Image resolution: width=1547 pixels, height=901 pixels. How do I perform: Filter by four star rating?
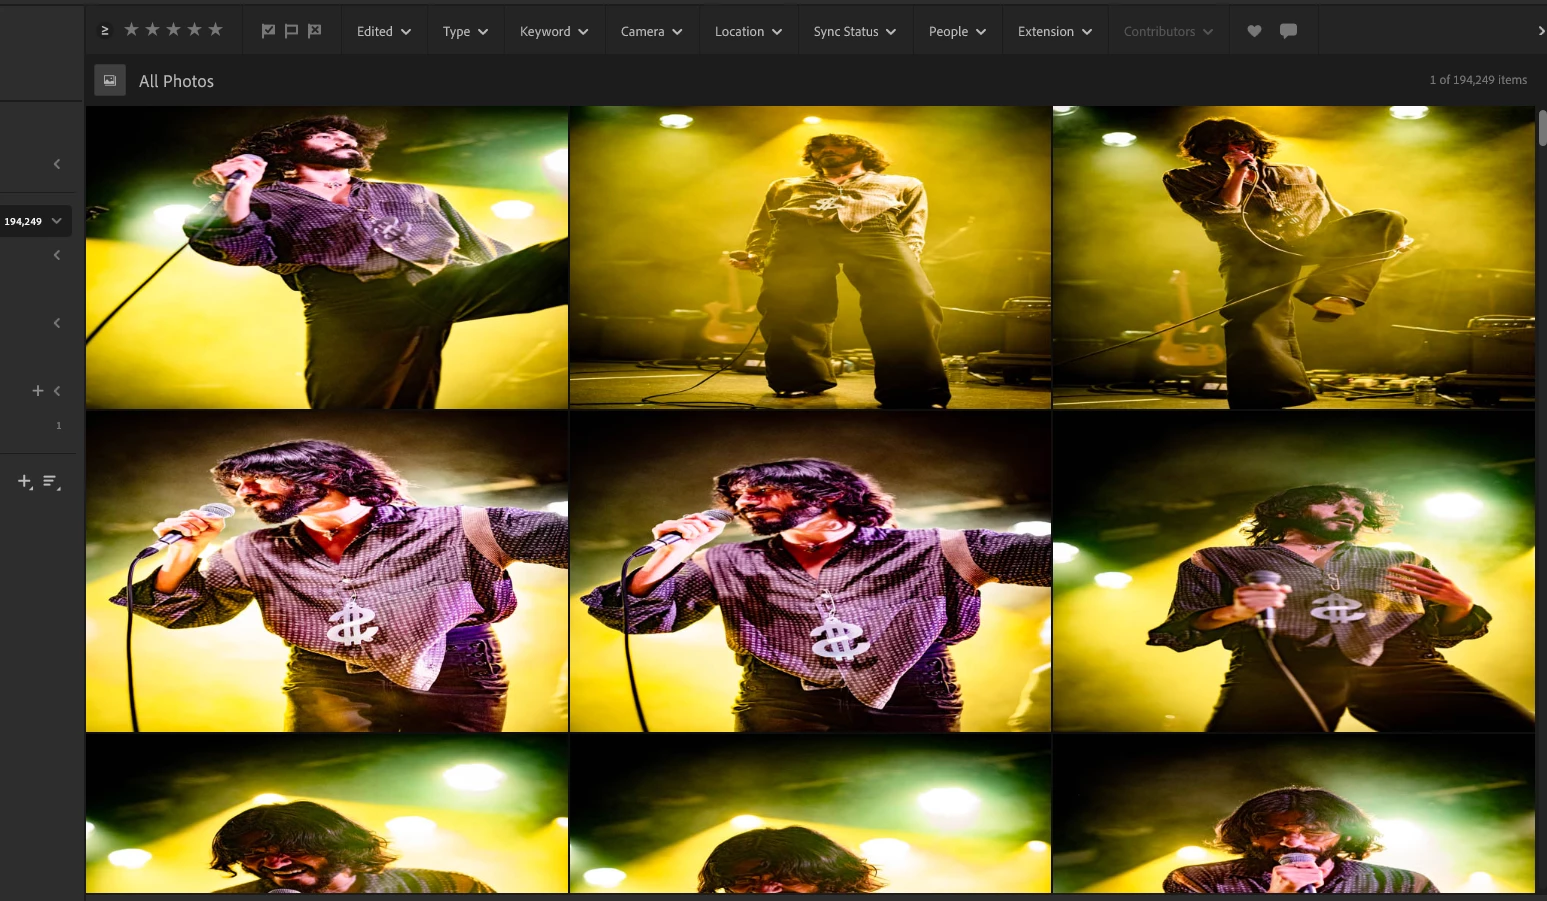[x=194, y=30]
